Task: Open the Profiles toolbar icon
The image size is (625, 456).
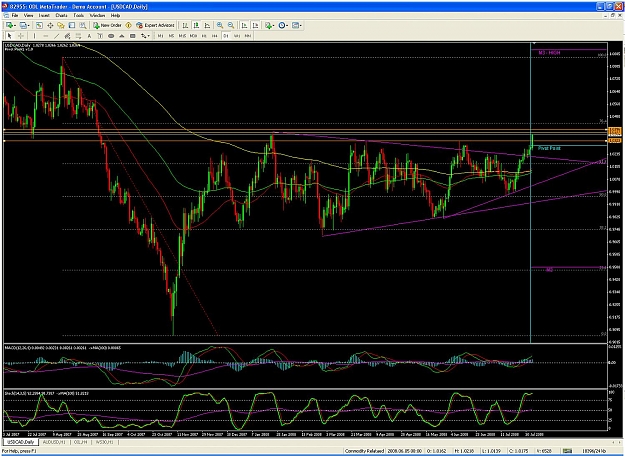Action: 23,25
